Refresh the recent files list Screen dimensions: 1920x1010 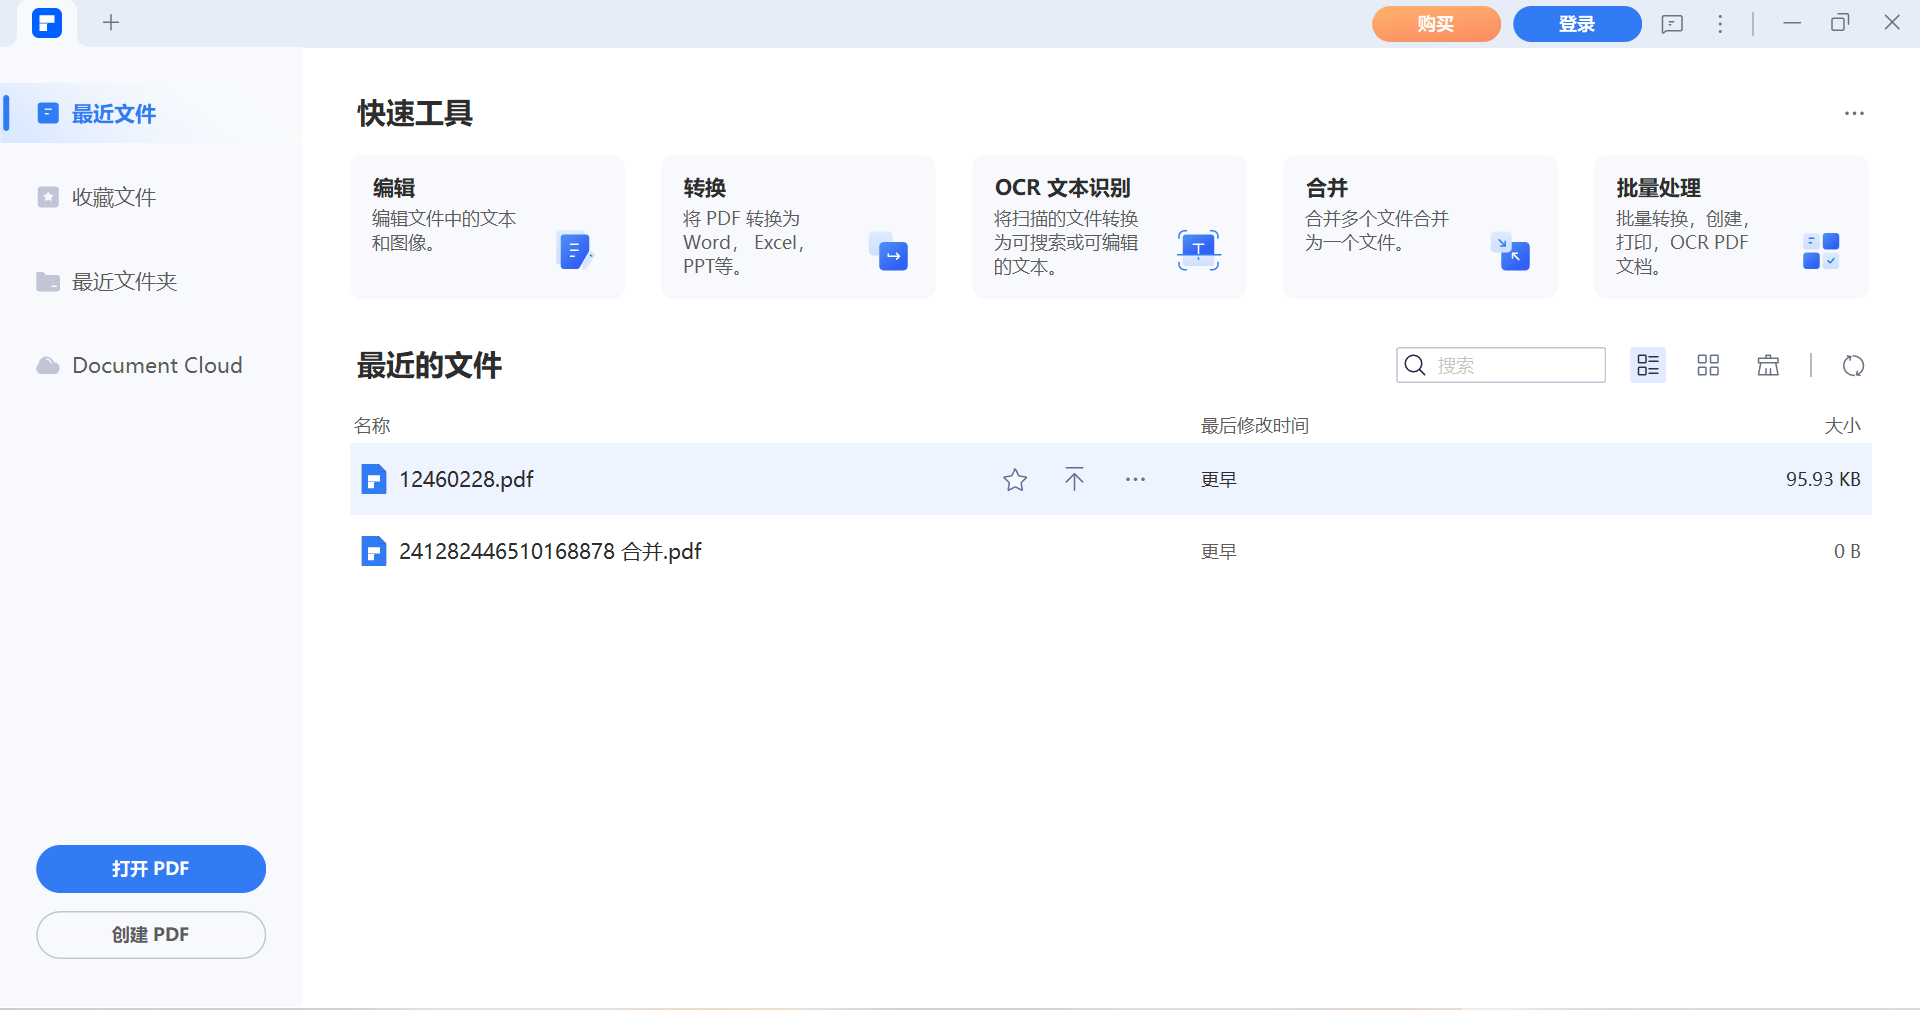click(x=1853, y=366)
